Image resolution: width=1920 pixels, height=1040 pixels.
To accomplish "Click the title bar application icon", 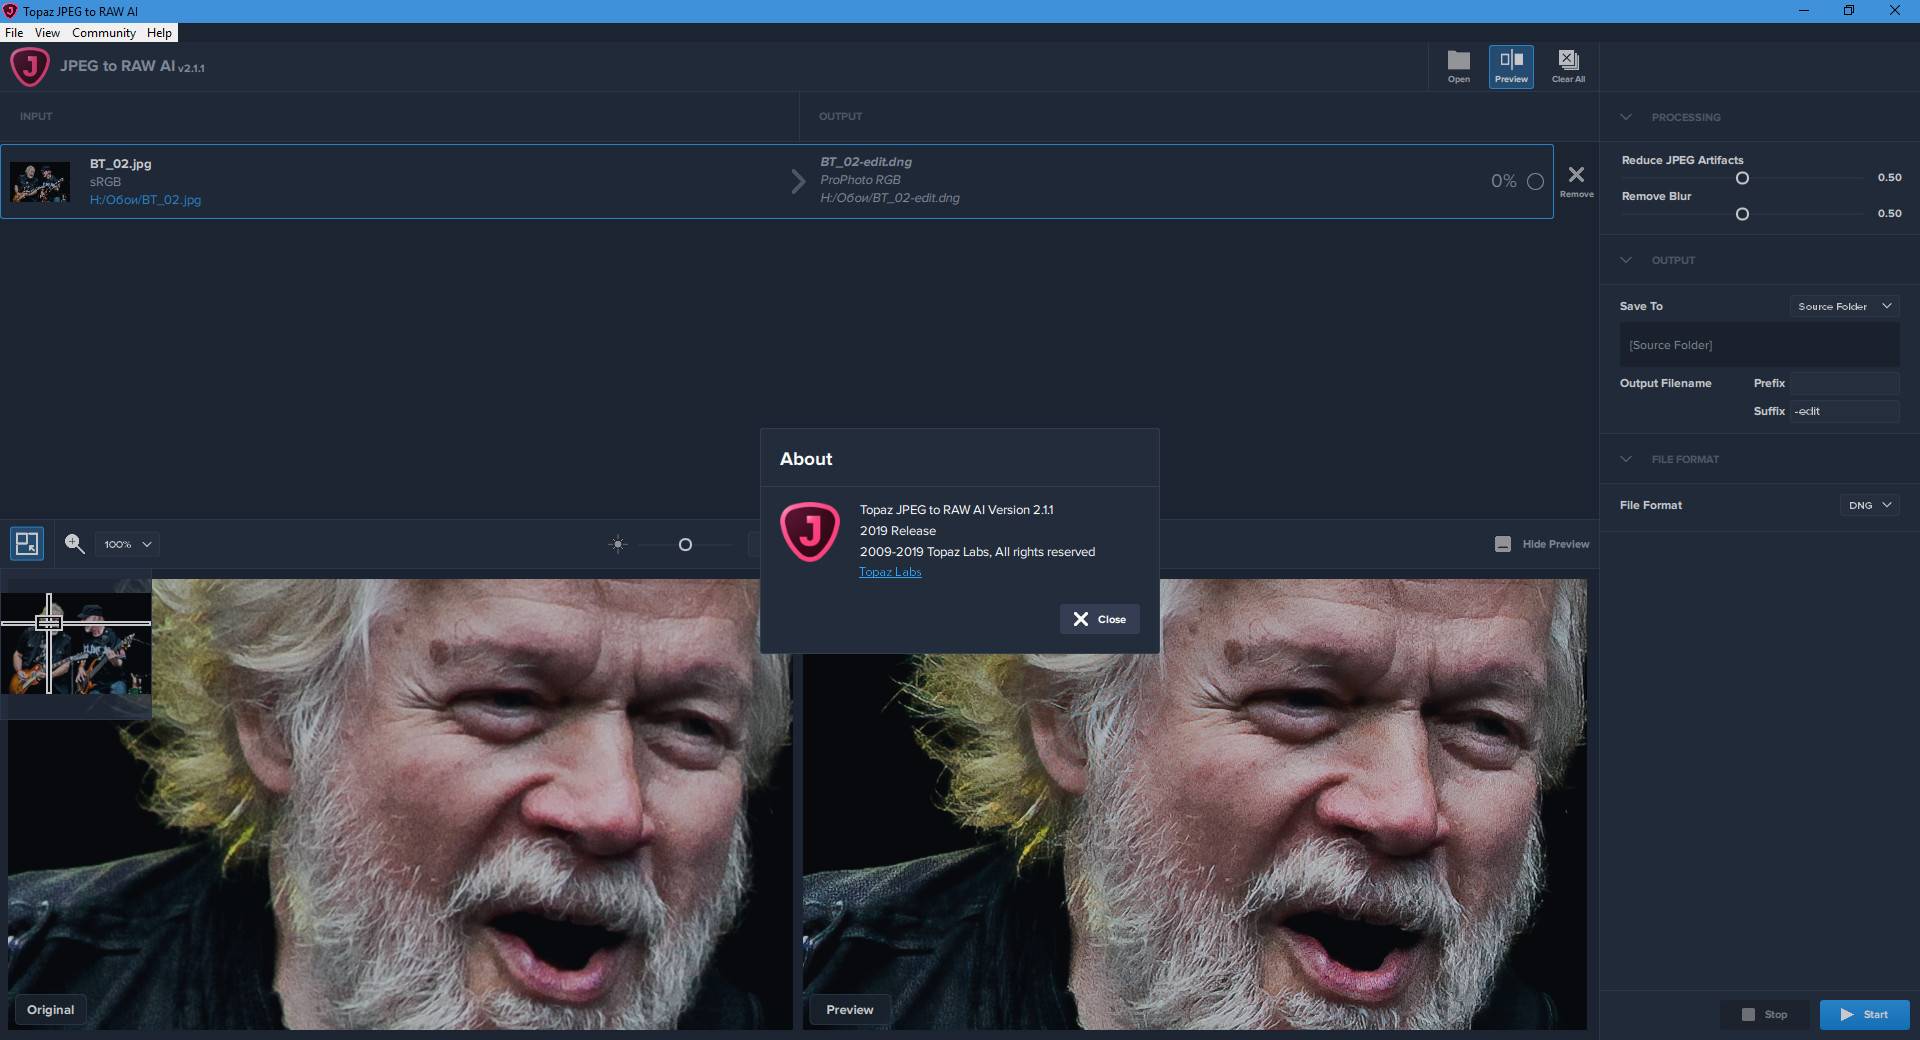I will click(10, 11).
